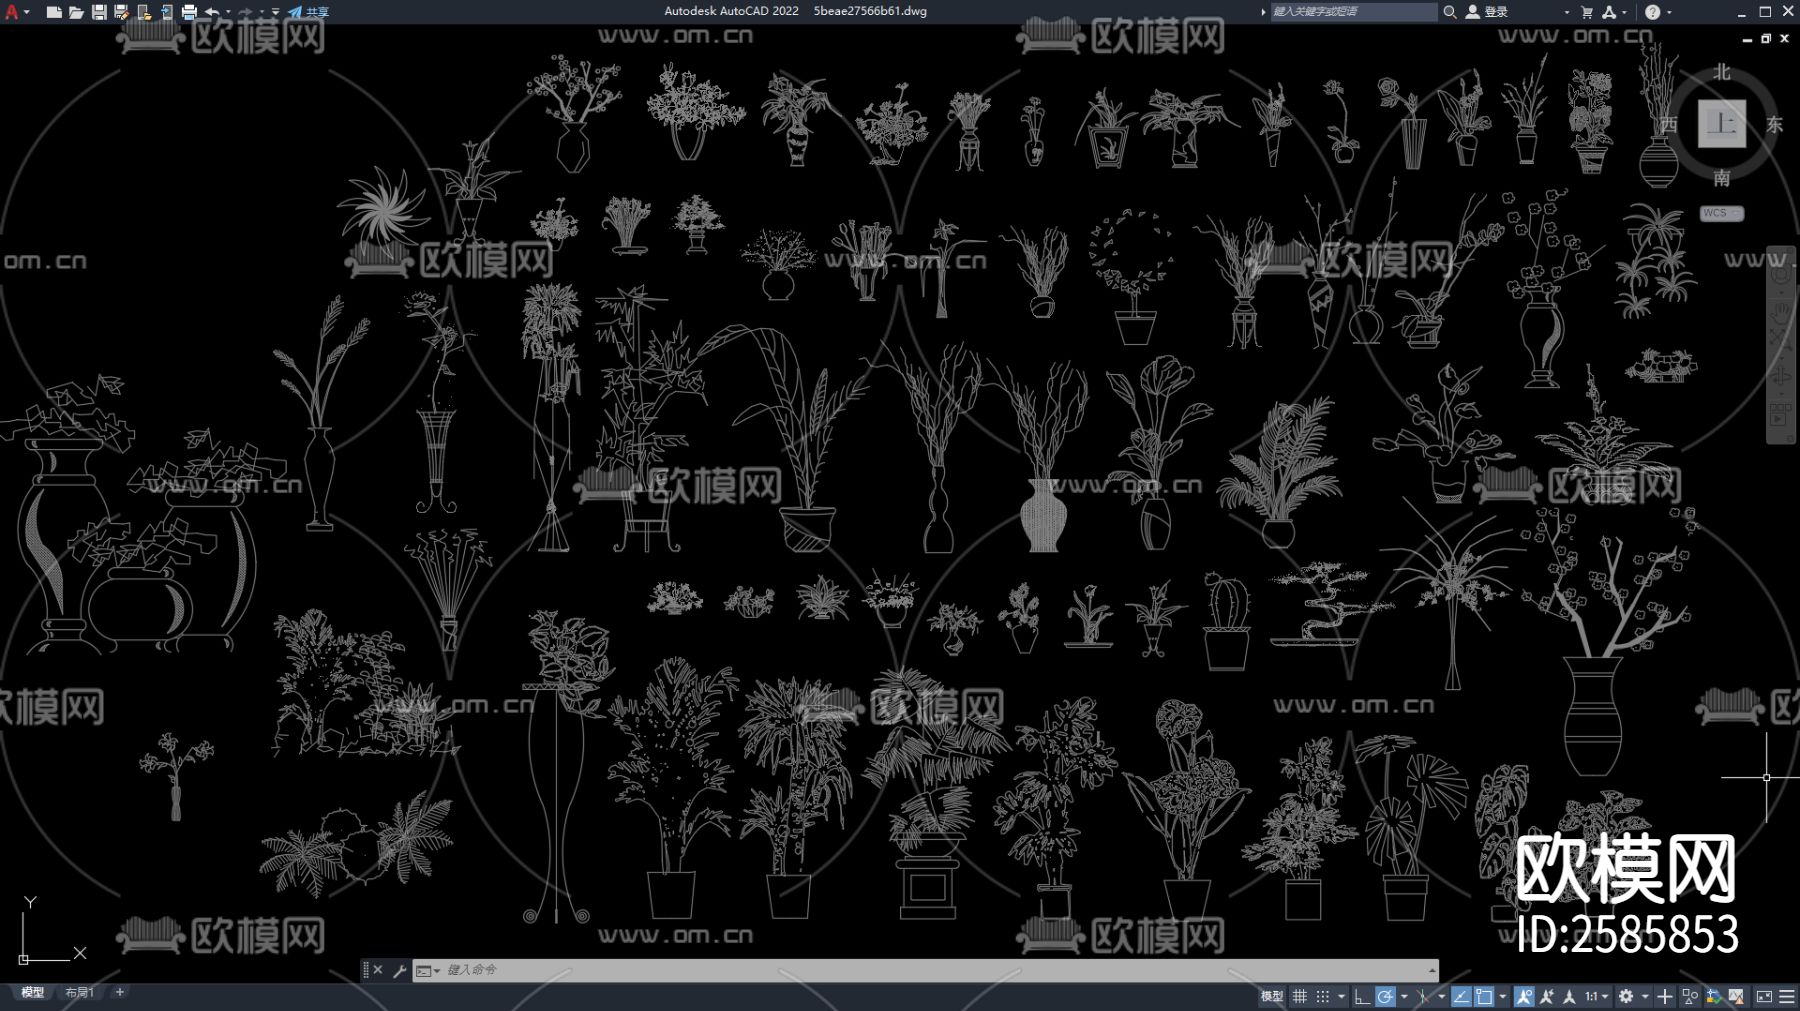This screenshot has height=1011, width=1800.
Task: Click the annotation scale icon
Action: point(1569,996)
